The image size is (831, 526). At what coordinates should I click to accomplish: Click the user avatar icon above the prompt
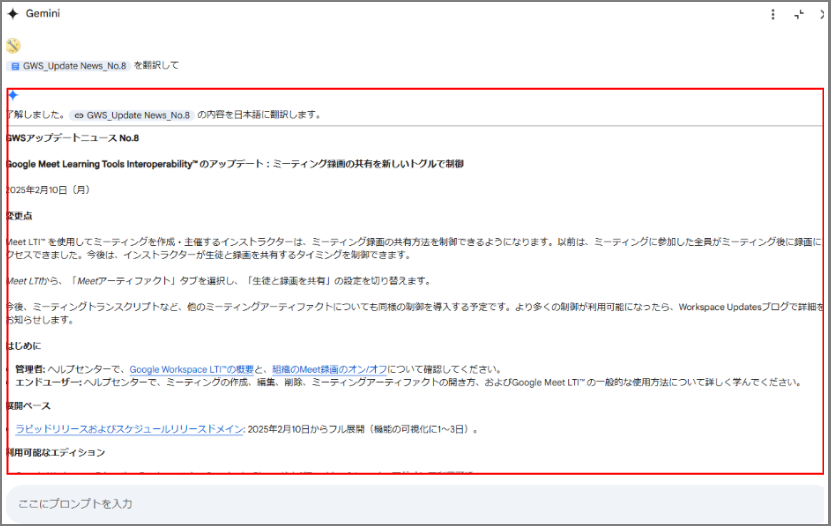(13, 46)
